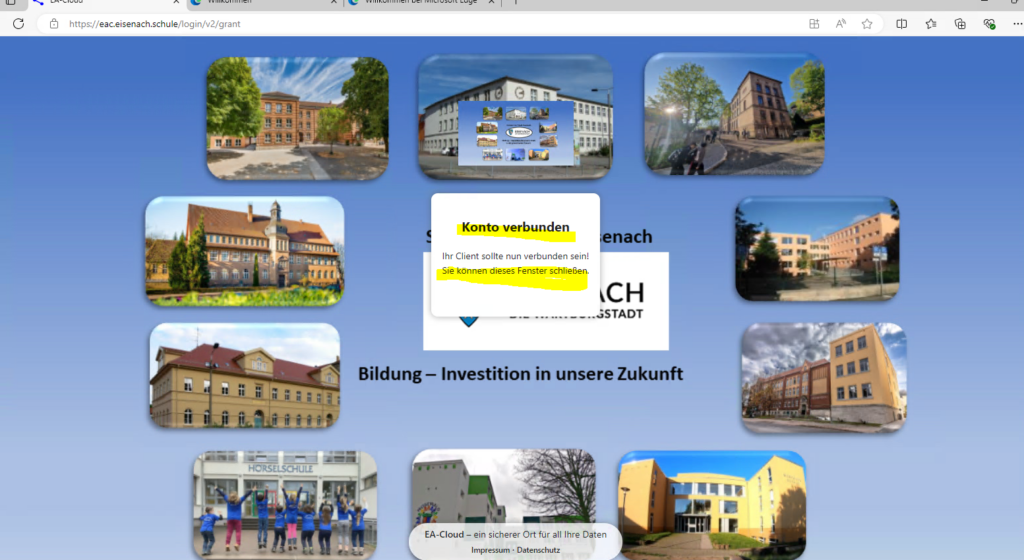Open the Collections icon
The image size is (1024, 560).
(960, 23)
